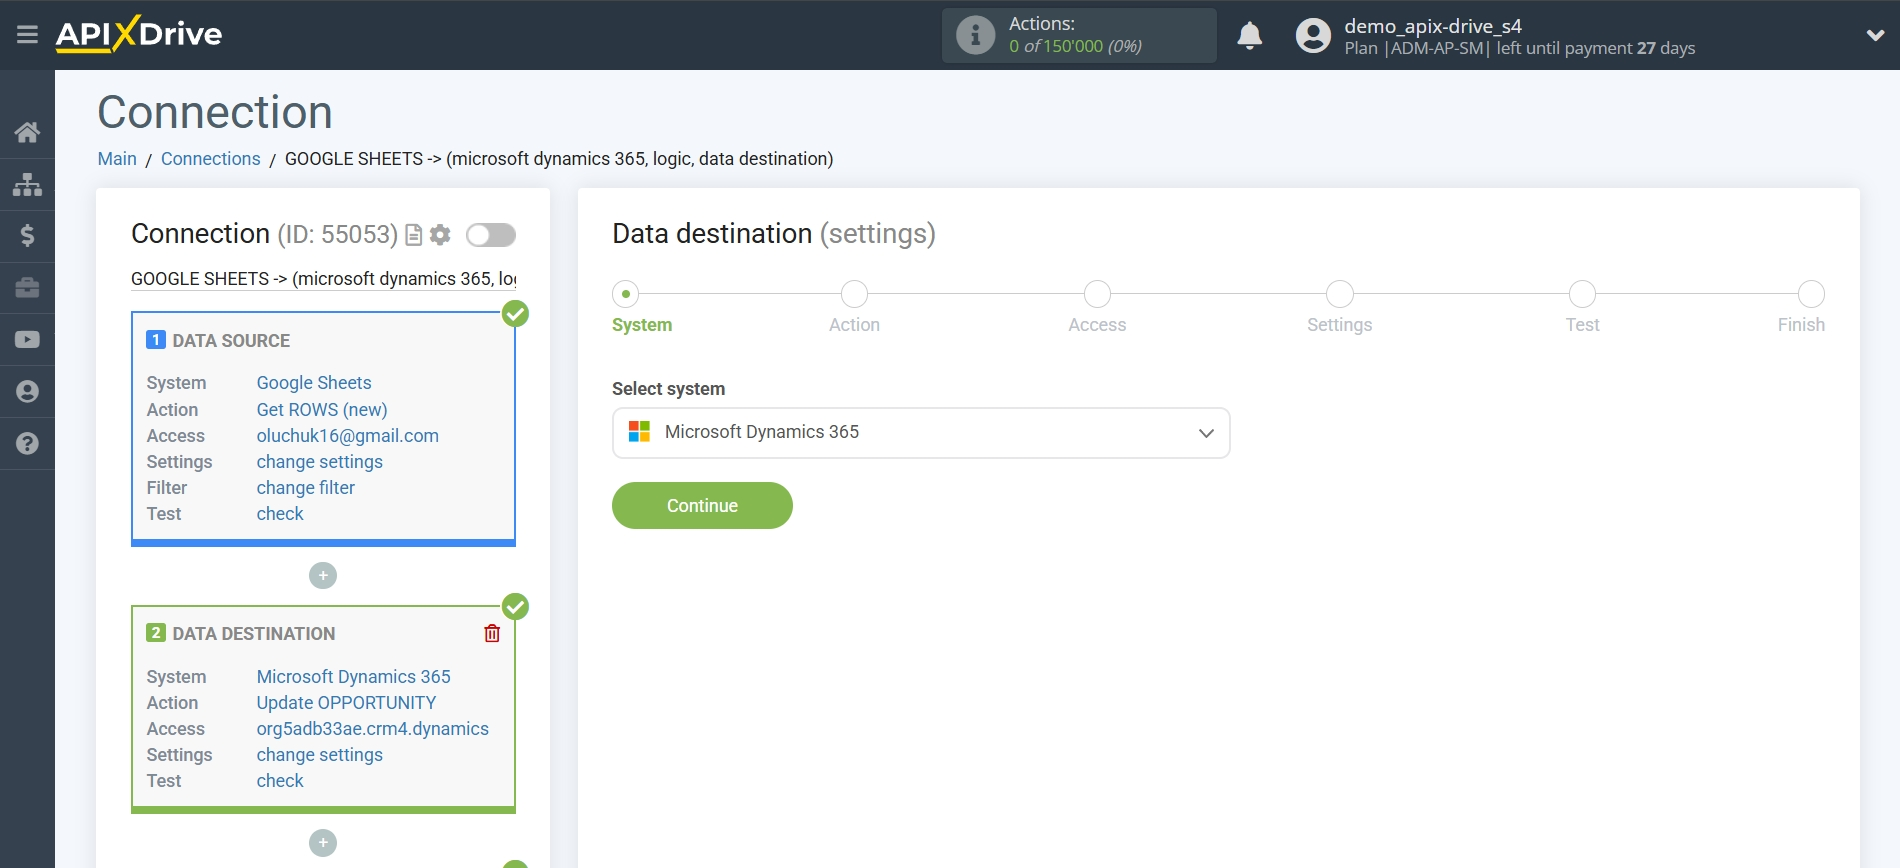1900x868 pixels.
Task: Click the connection name text field
Action: 324,279
